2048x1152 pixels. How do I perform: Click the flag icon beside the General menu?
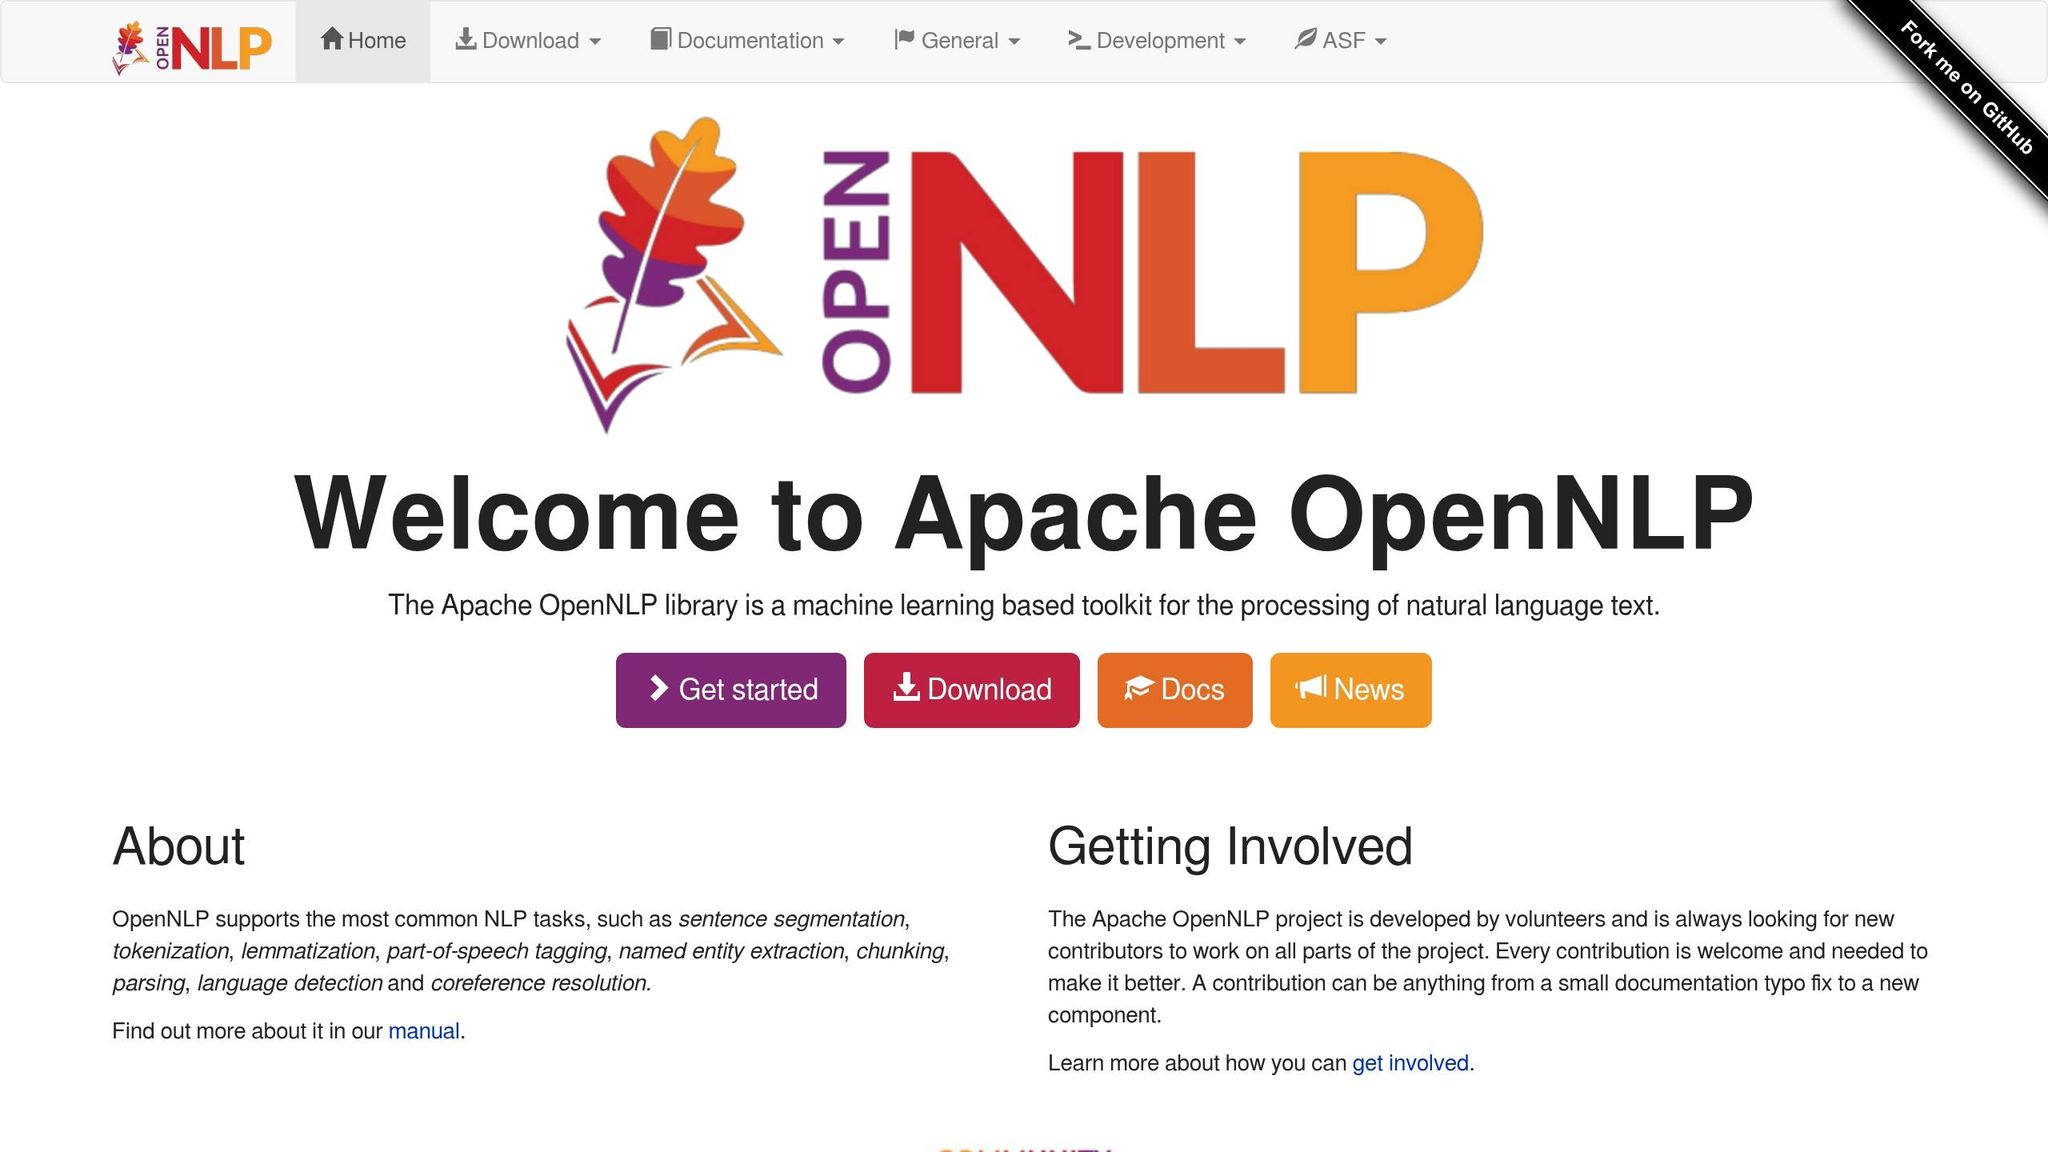point(903,40)
